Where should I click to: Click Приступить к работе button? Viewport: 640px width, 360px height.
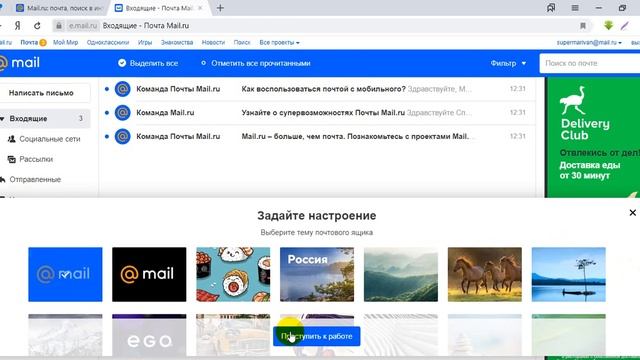(x=317, y=336)
